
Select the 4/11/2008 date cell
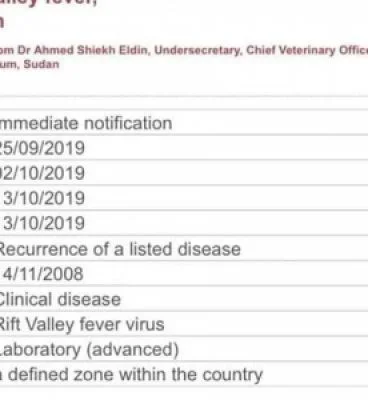(184, 274)
